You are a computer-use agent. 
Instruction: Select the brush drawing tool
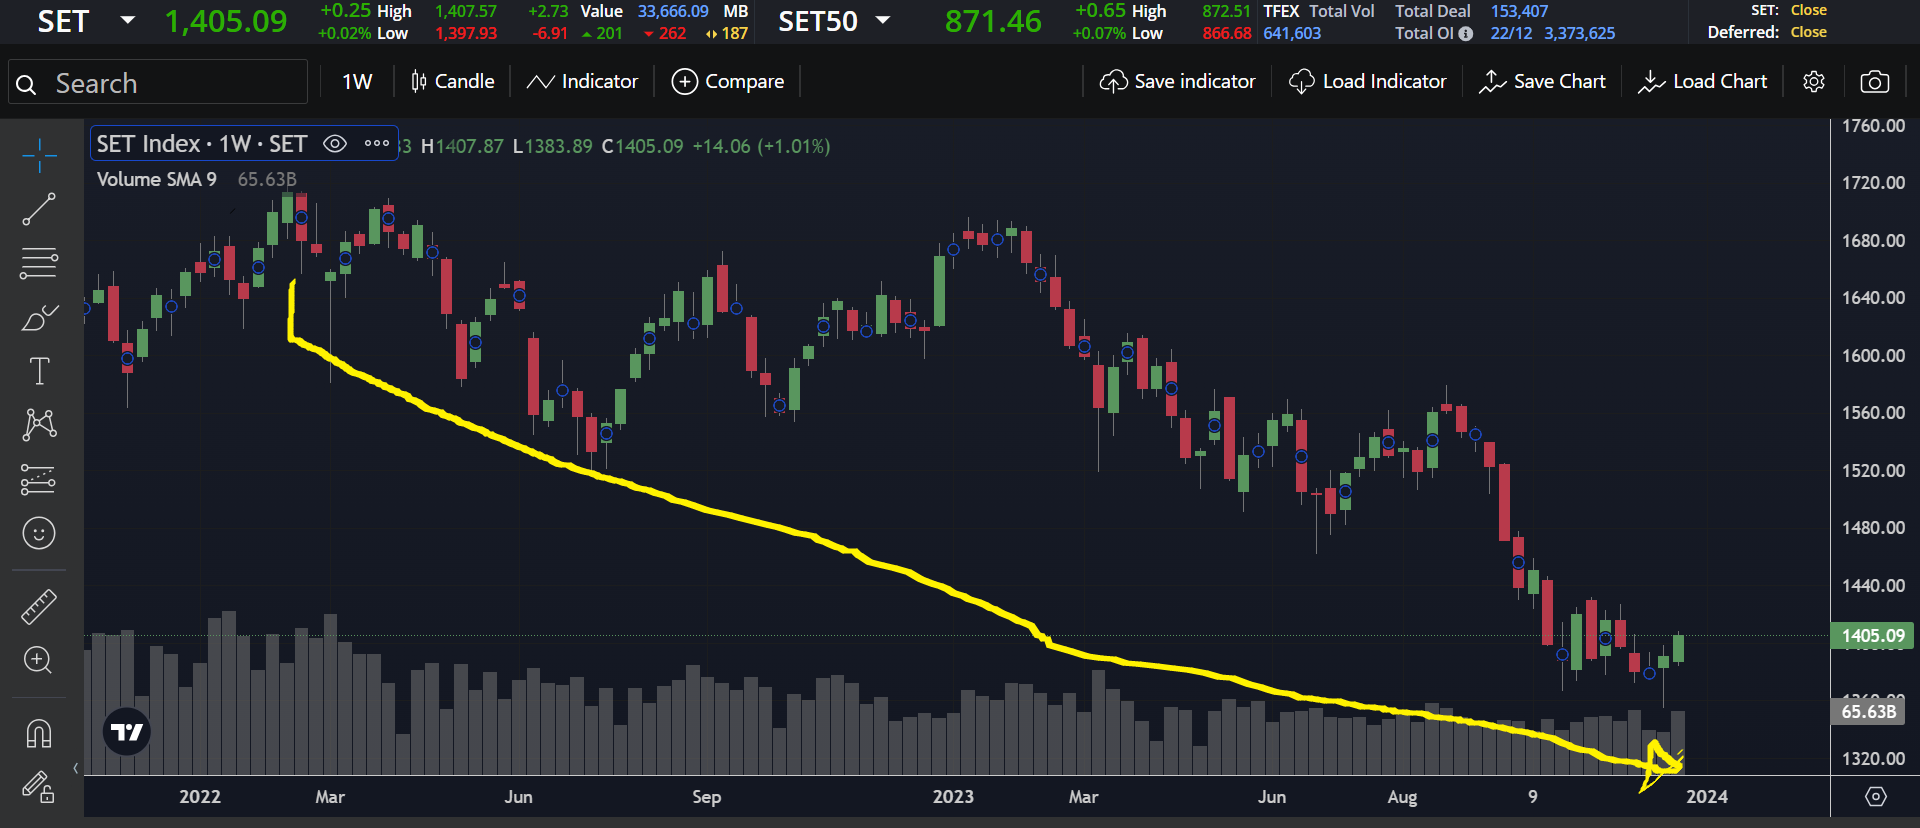pyautogui.click(x=39, y=318)
